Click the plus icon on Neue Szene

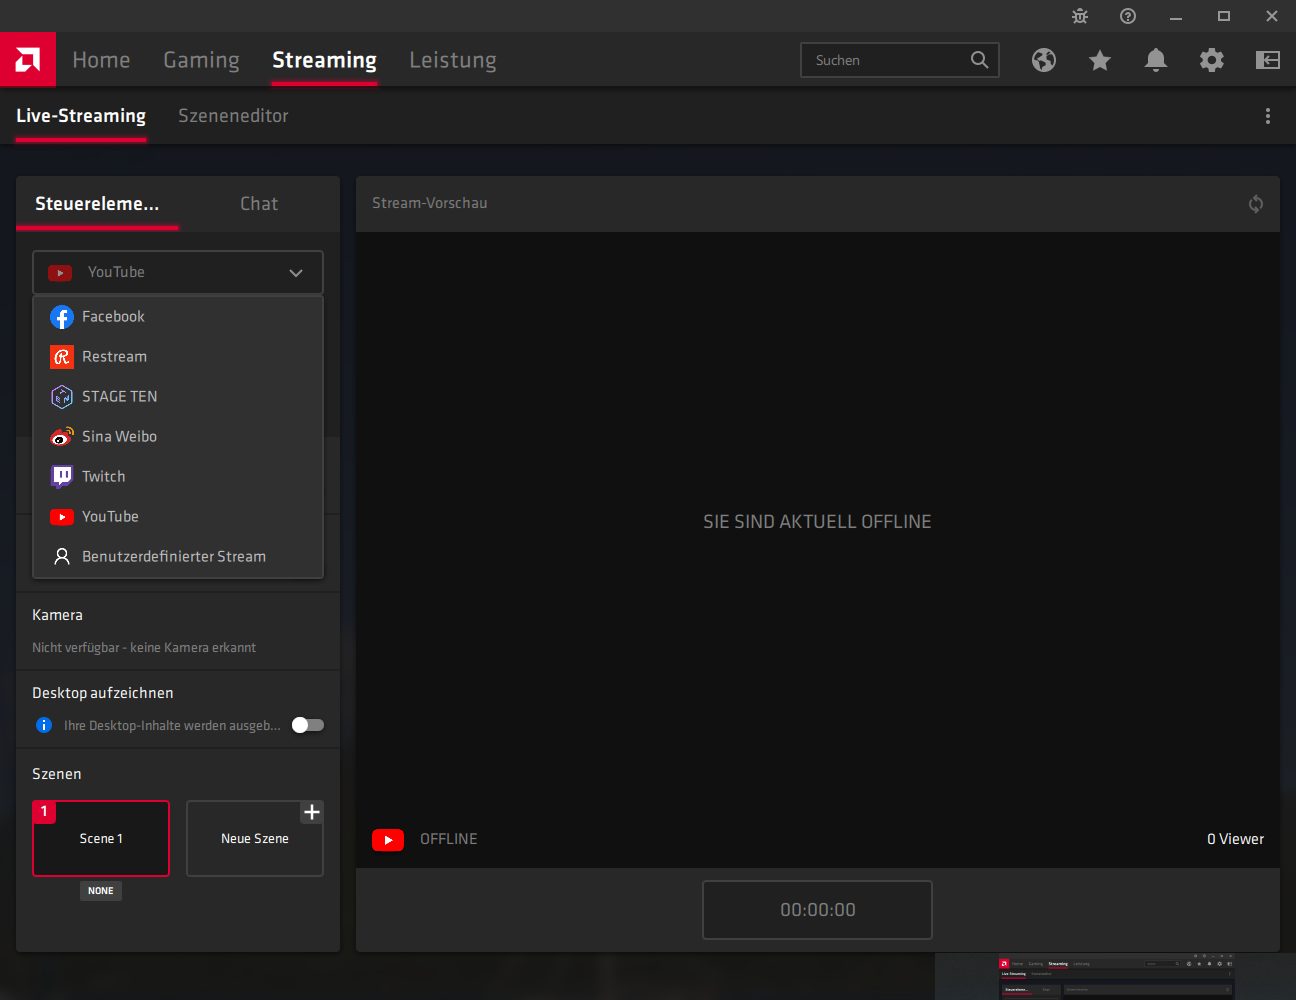click(x=312, y=812)
